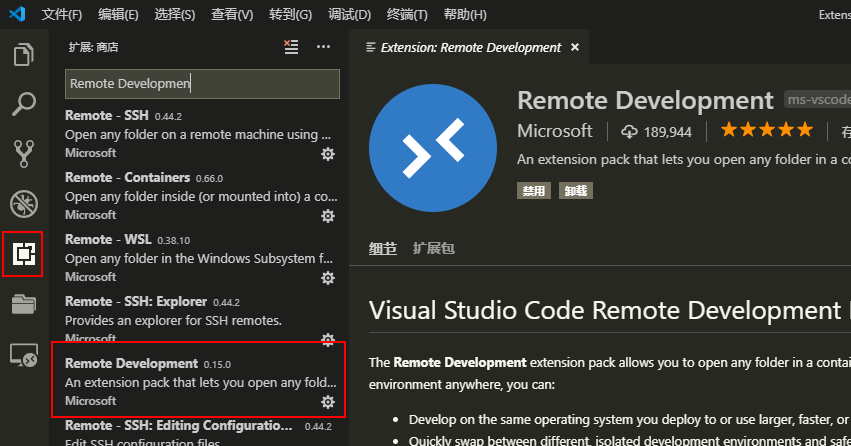Select Remote - WSL in extension list
The image size is (851, 446).
[x=200, y=258]
